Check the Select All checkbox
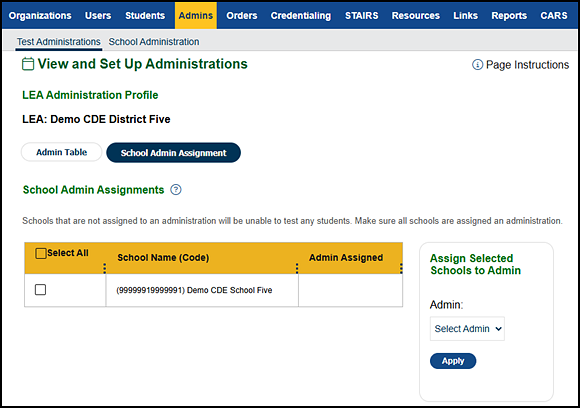Screen dimensions: 580x408 (40, 253)
